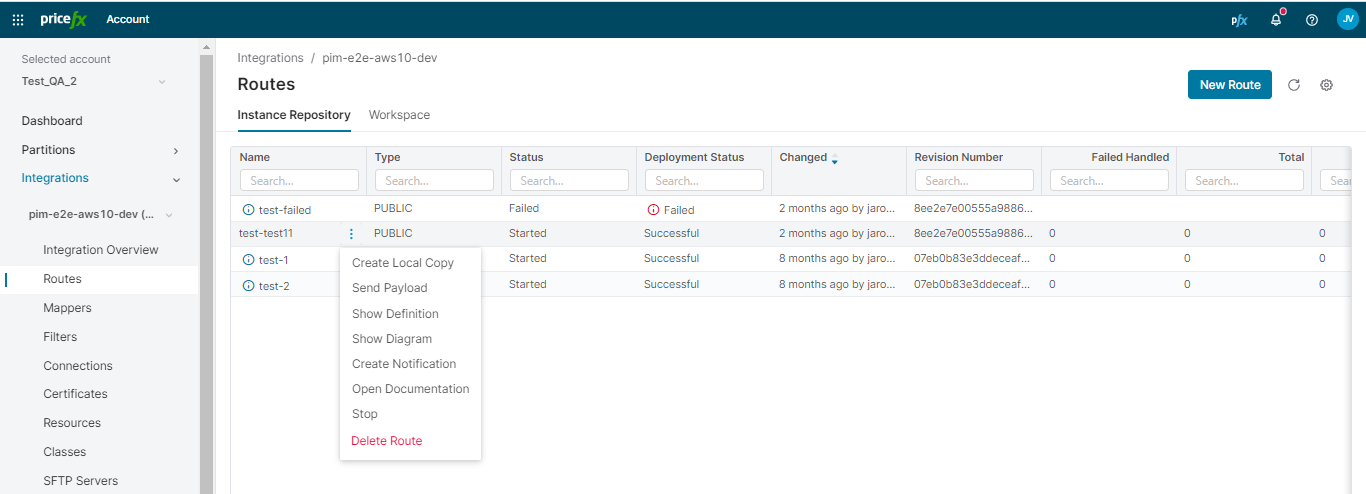Click the Pricefx p/x icon in header
1366x494 pixels.
pos(1239,20)
